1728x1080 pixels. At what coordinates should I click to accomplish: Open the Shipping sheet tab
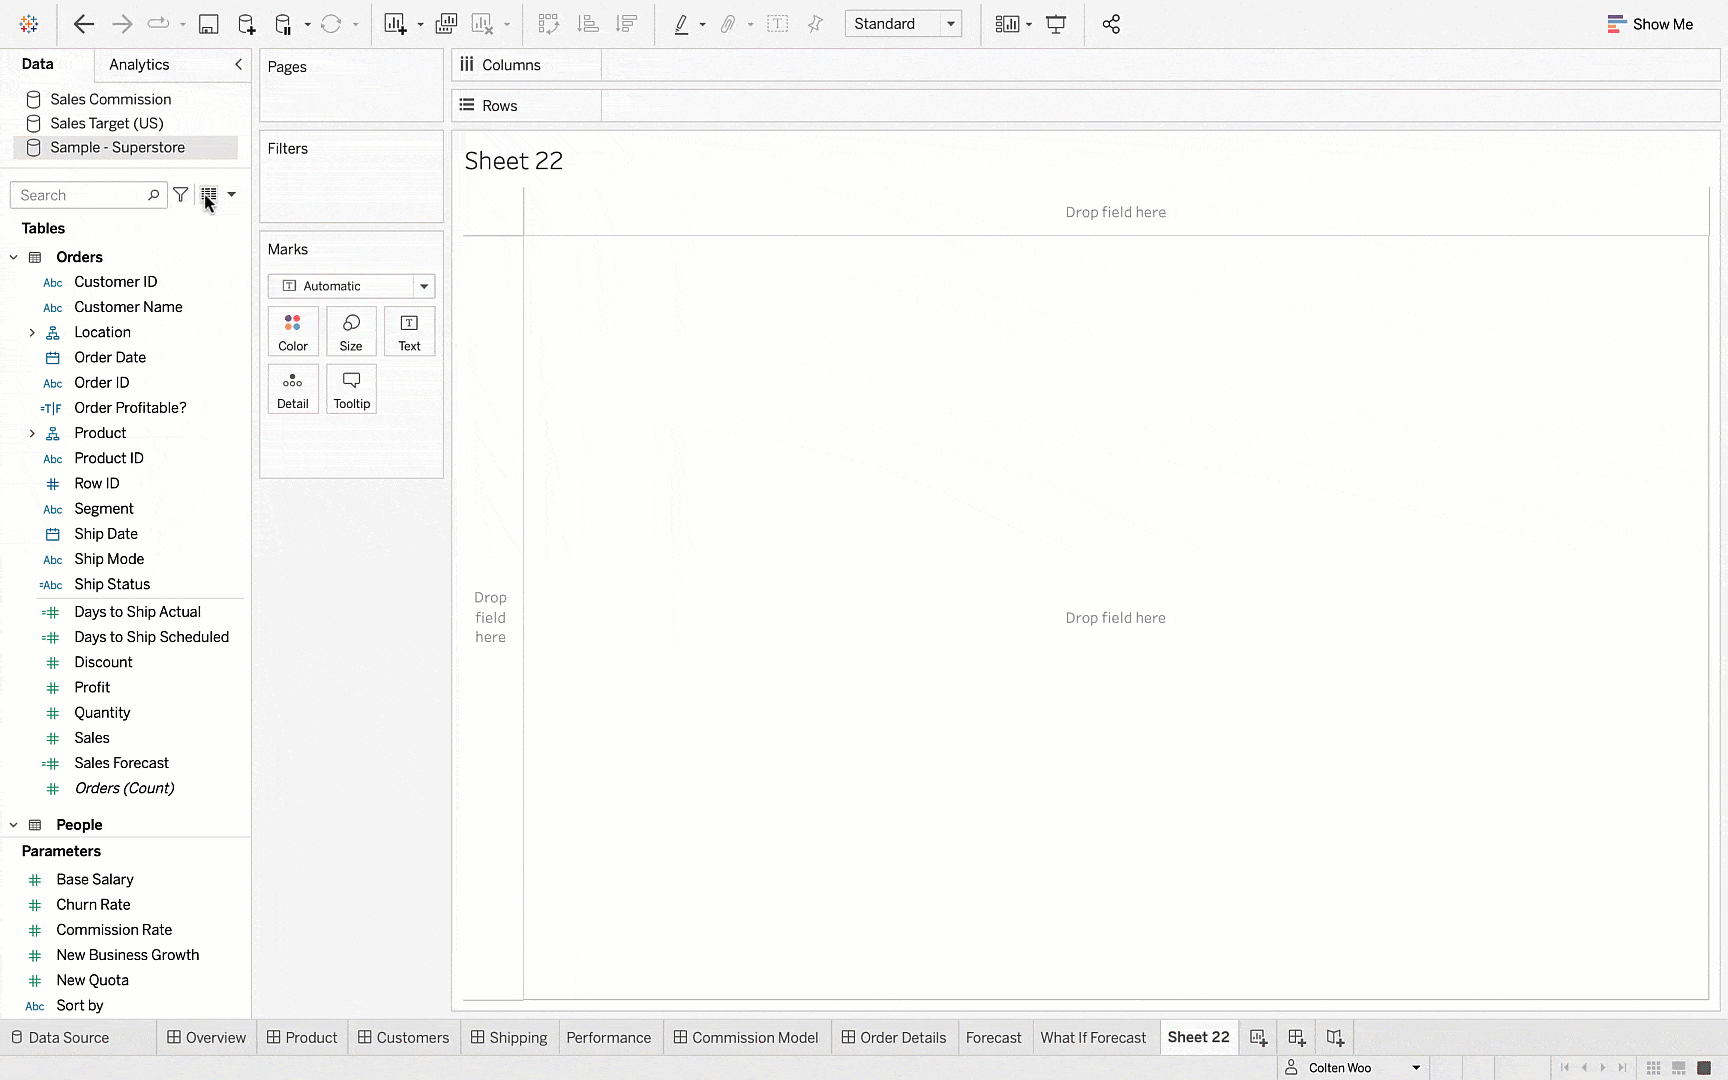(509, 1038)
